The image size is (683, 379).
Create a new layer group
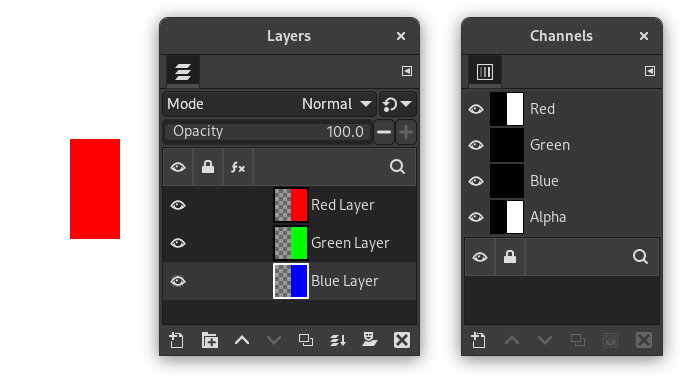click(x=210, y=340)
